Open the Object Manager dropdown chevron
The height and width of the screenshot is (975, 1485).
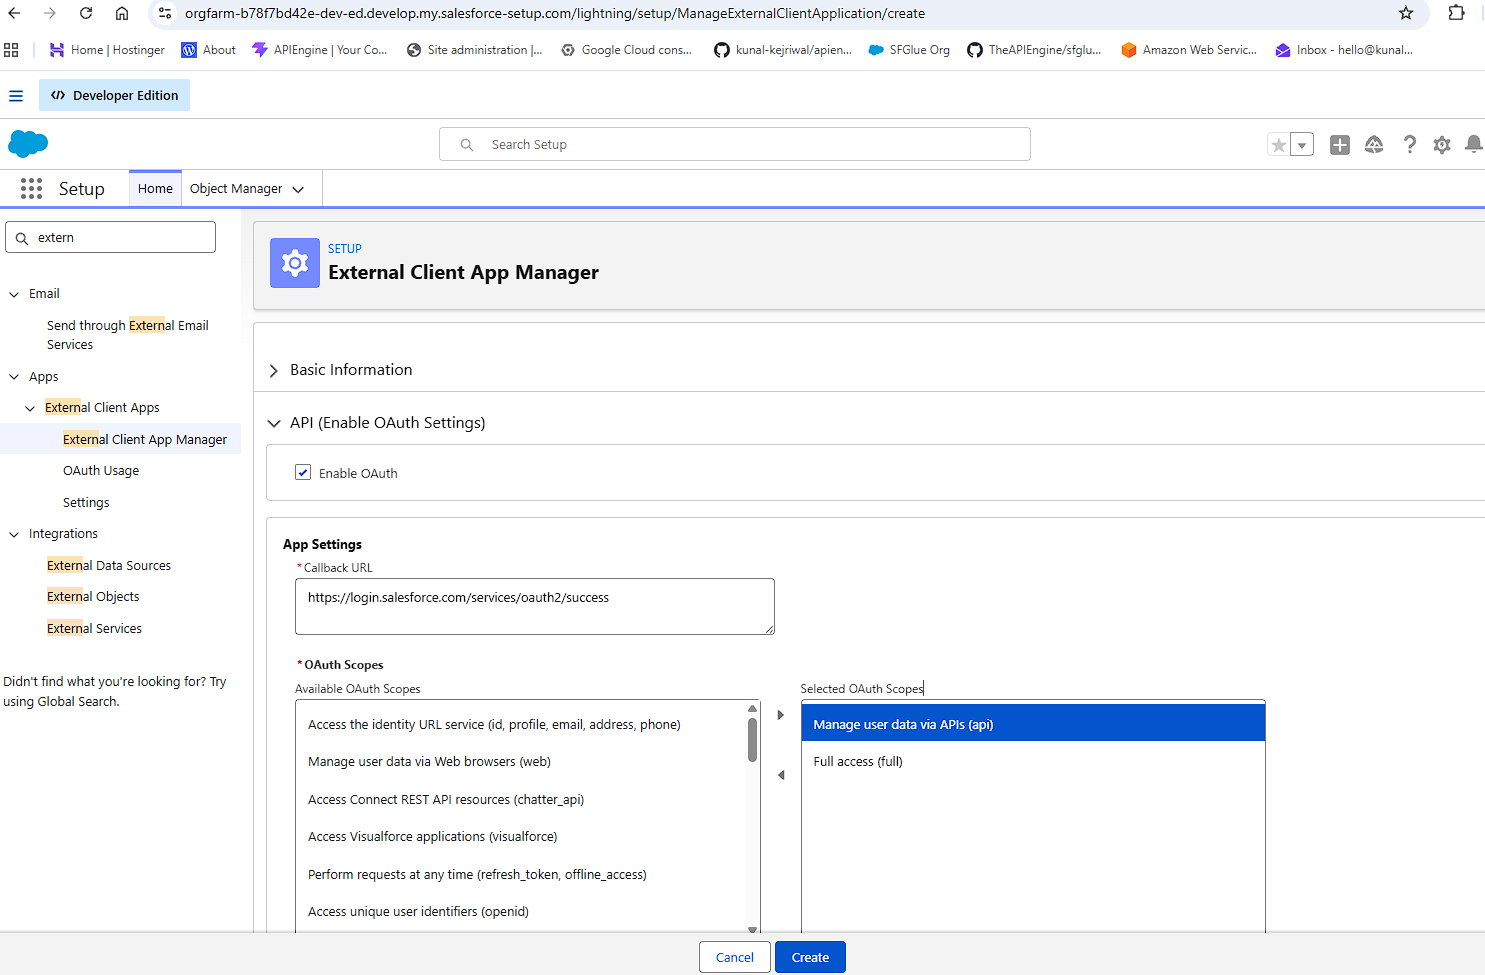point(298,189)
